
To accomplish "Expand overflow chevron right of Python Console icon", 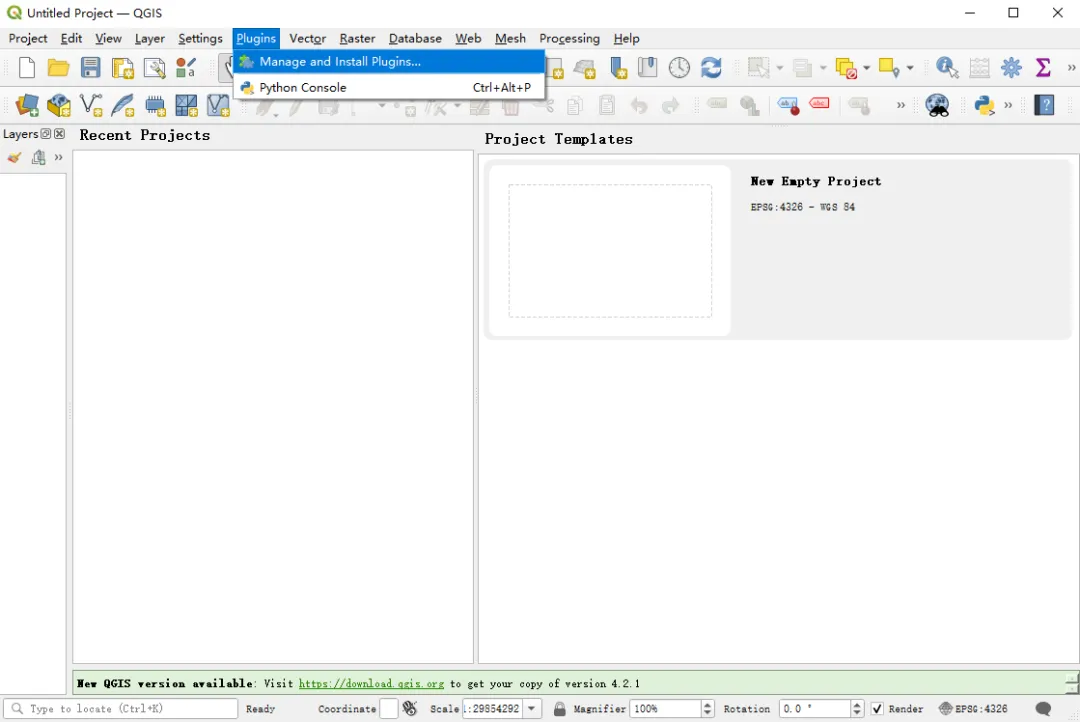I will pyautogui.click(x=1008, y=105).
